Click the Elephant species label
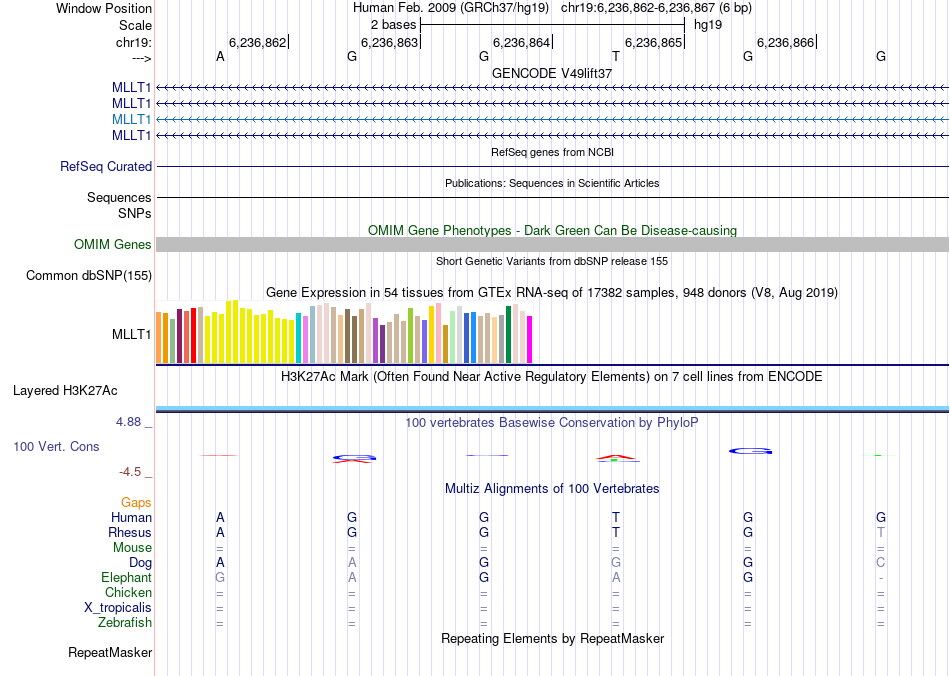The width and height of the screenshot is (950, 676). coord(126,577)
